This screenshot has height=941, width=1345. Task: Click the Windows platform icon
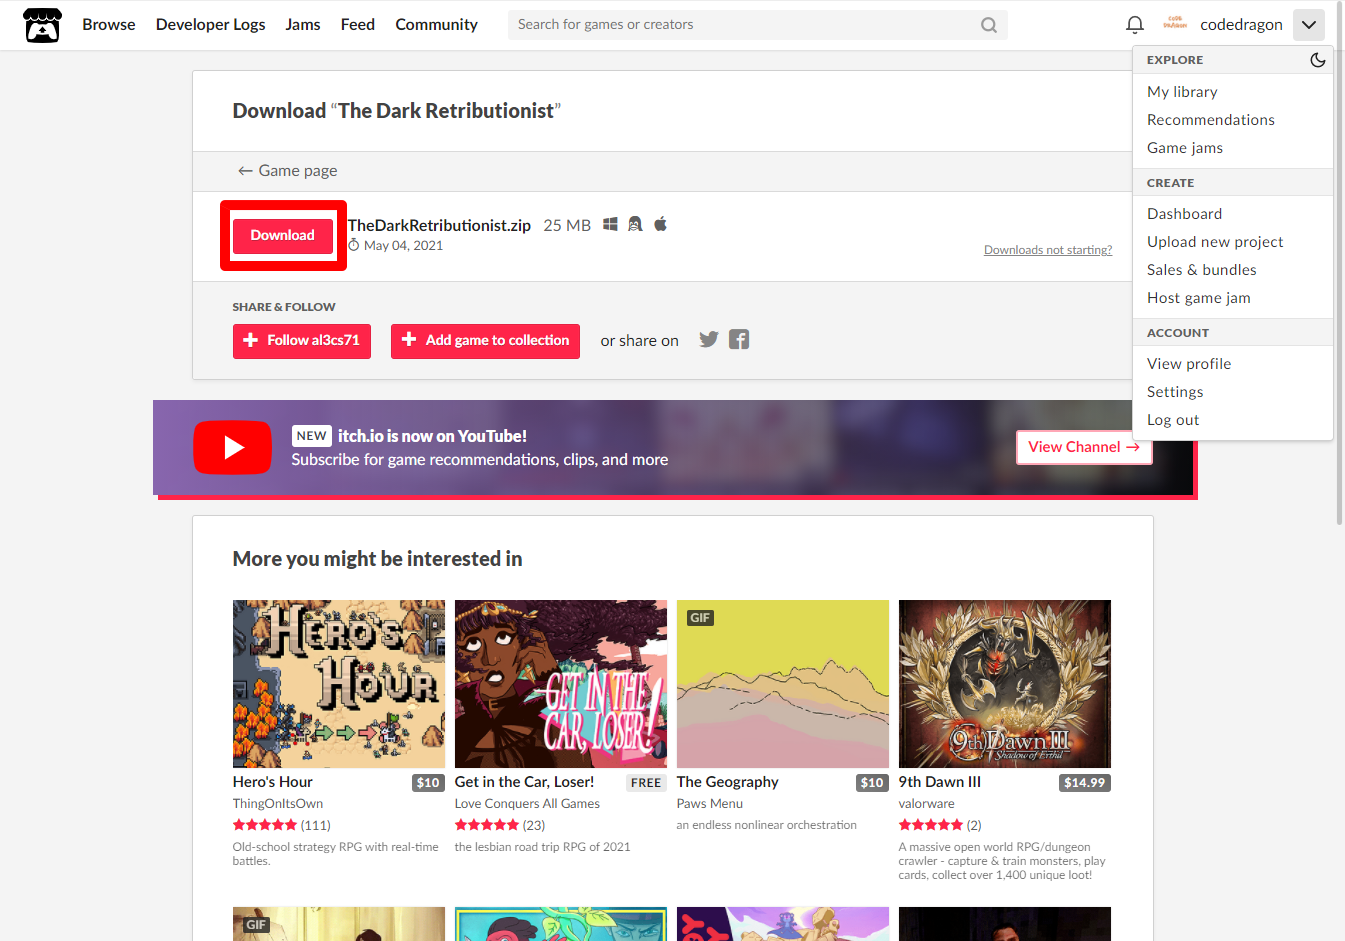610,224
